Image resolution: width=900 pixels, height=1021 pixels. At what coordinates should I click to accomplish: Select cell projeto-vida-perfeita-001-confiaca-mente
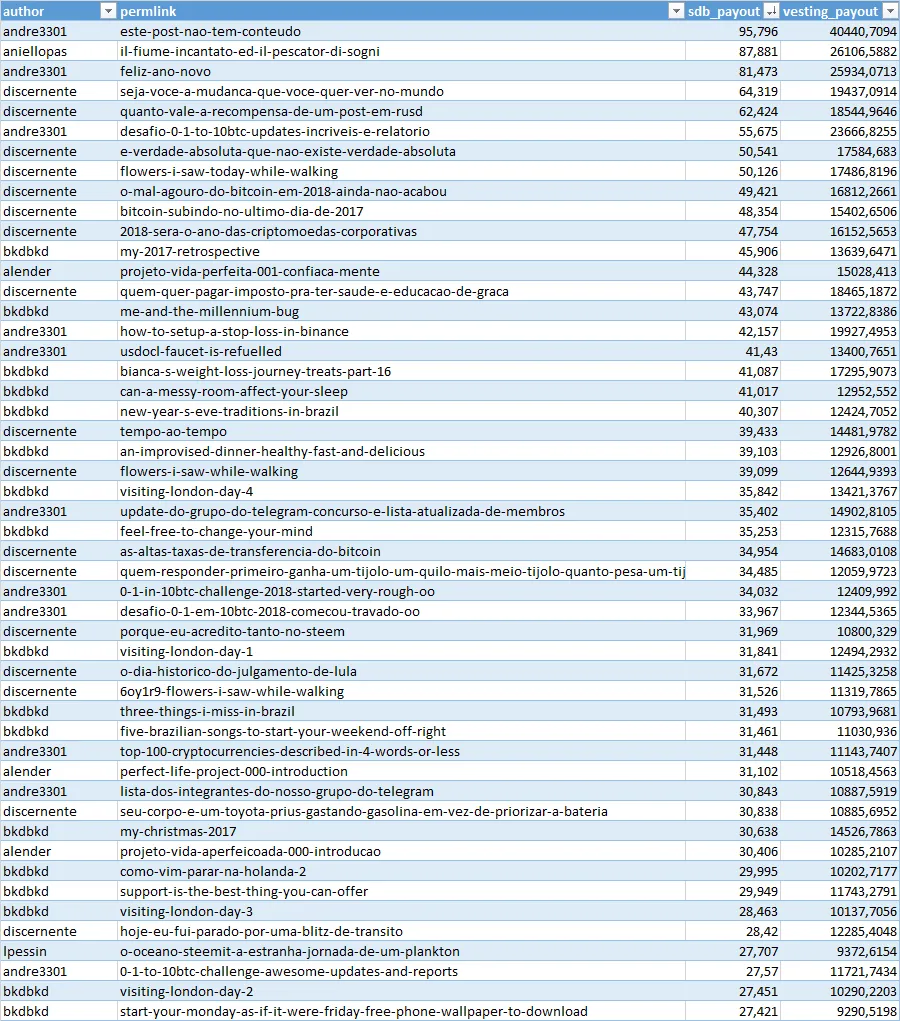click(401, 272)
